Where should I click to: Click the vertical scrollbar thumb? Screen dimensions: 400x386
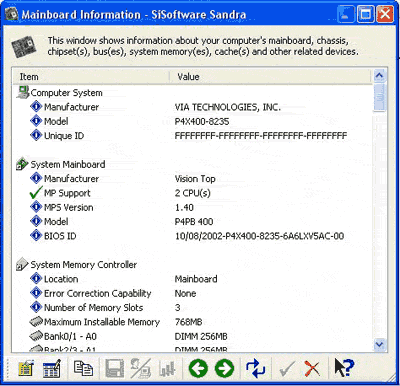[x=379, y=97]
